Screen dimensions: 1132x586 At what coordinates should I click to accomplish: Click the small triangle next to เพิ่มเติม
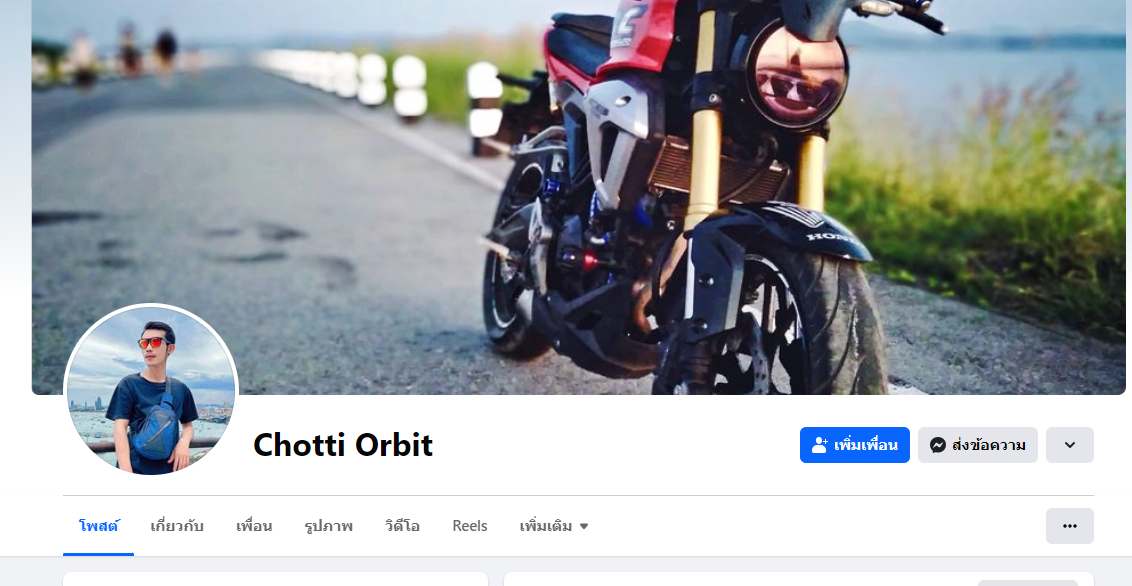tap(584, 527)
